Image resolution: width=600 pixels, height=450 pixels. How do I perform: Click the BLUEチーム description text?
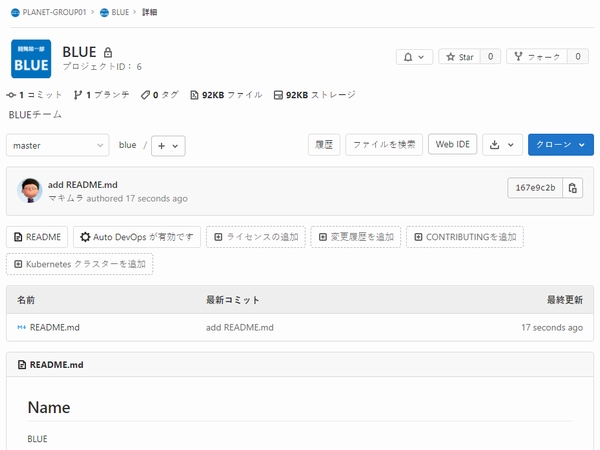tap(35, 115)
